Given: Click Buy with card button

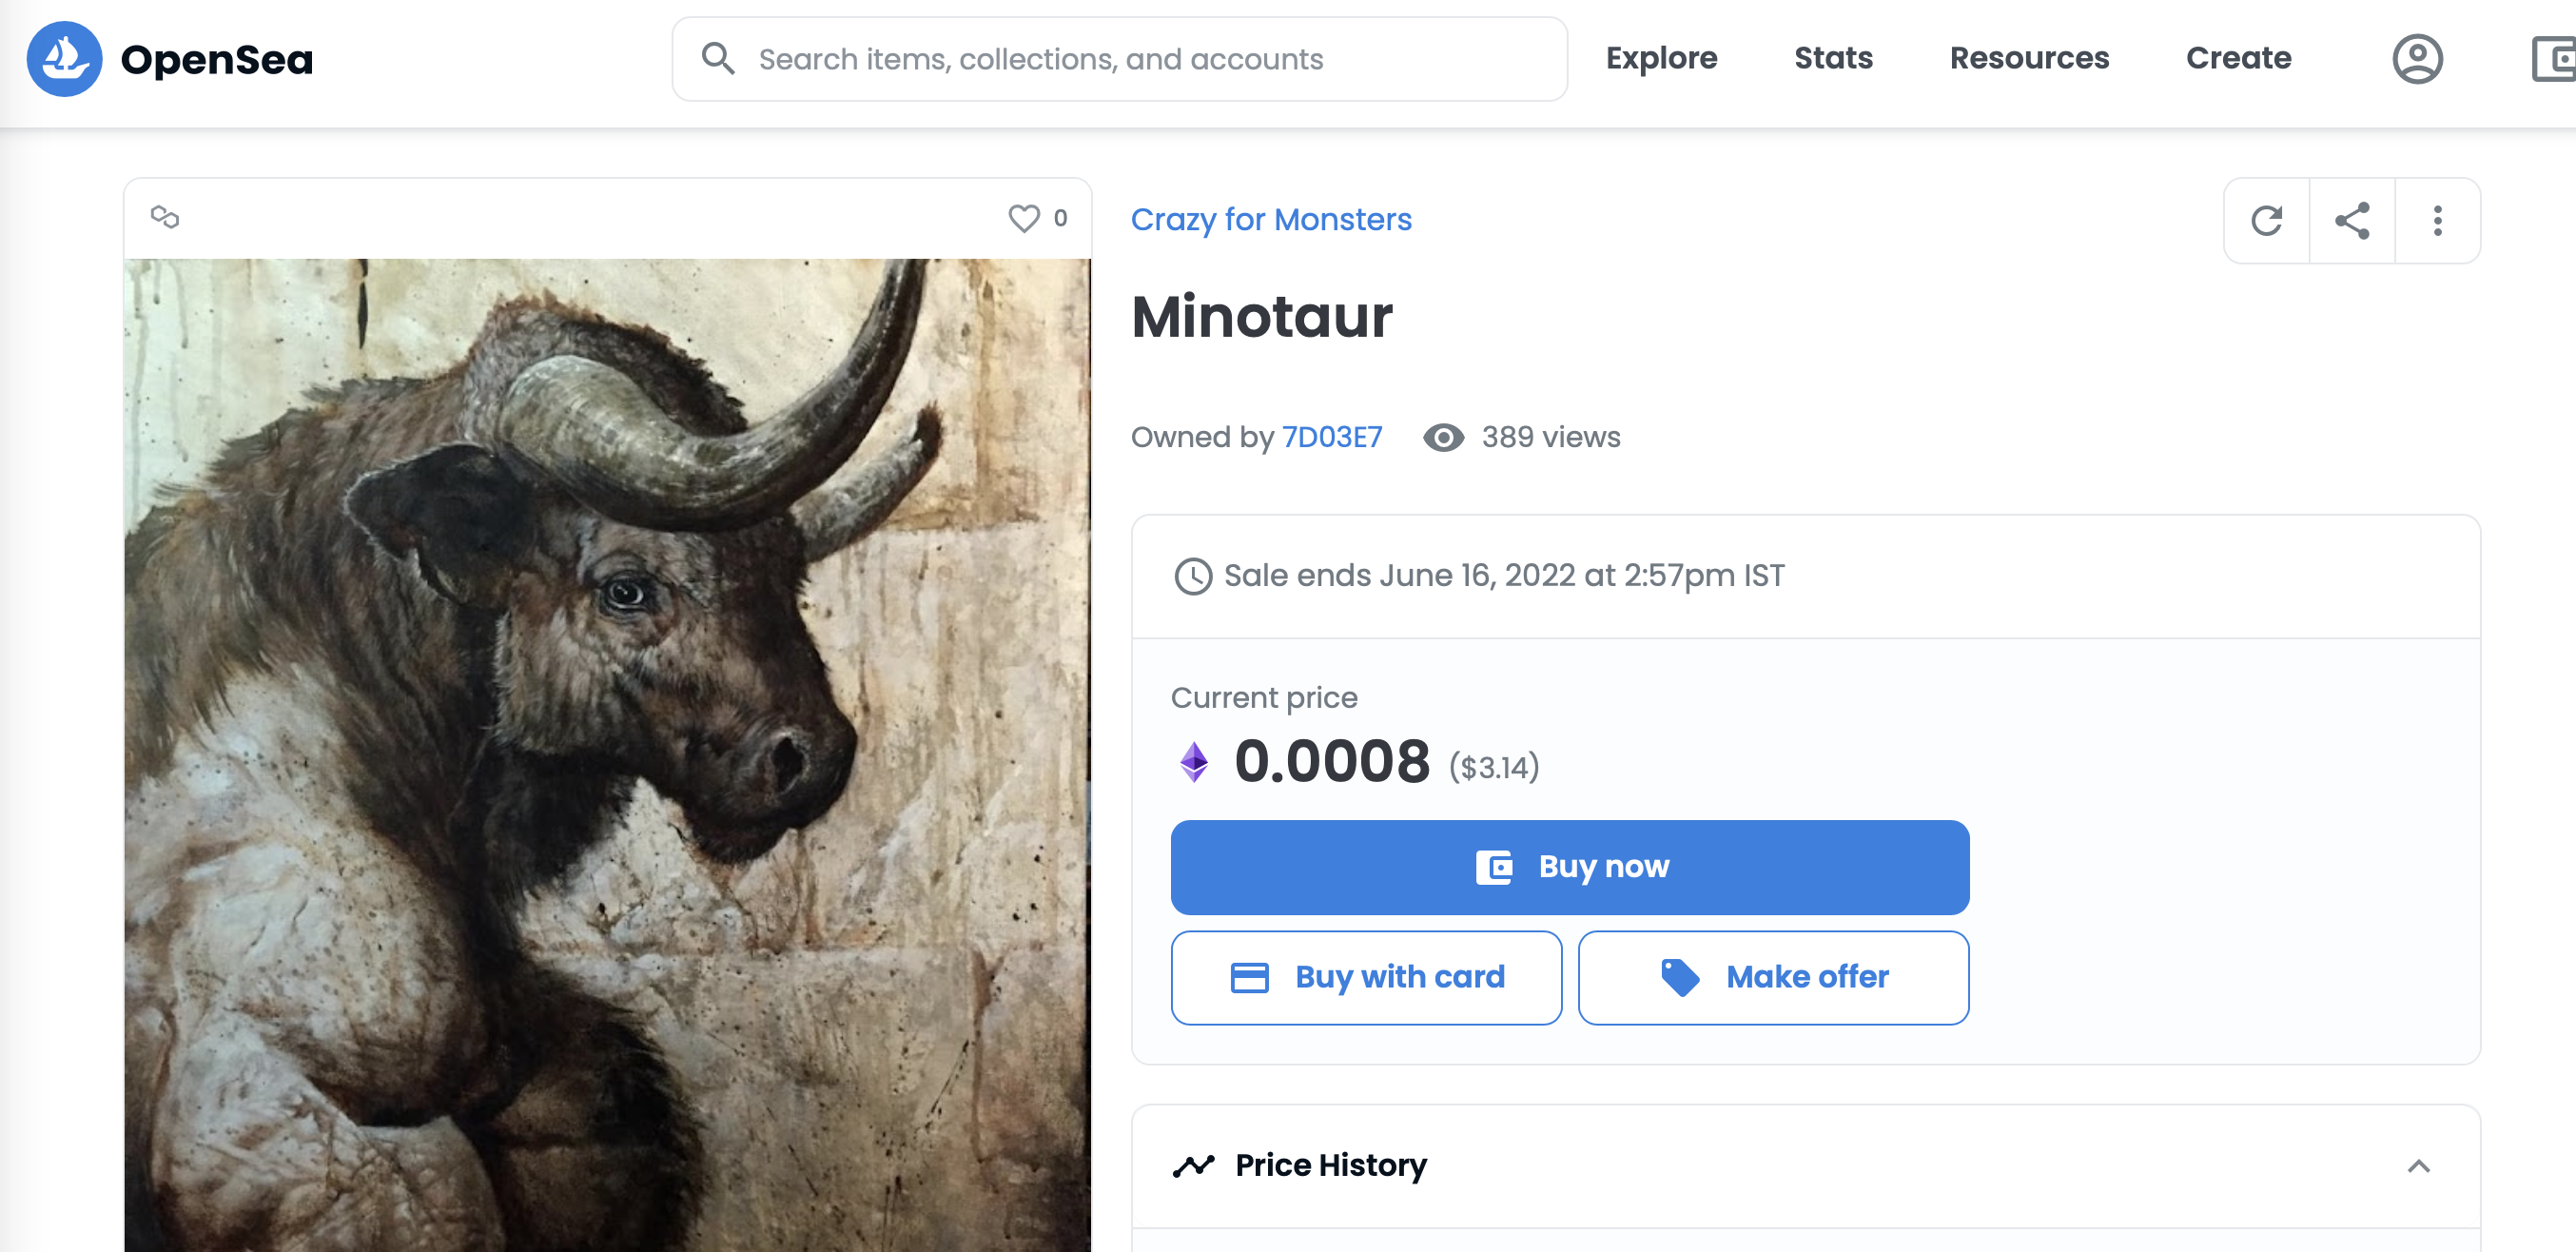Looking at the screenshot, I should (1366, 977).
